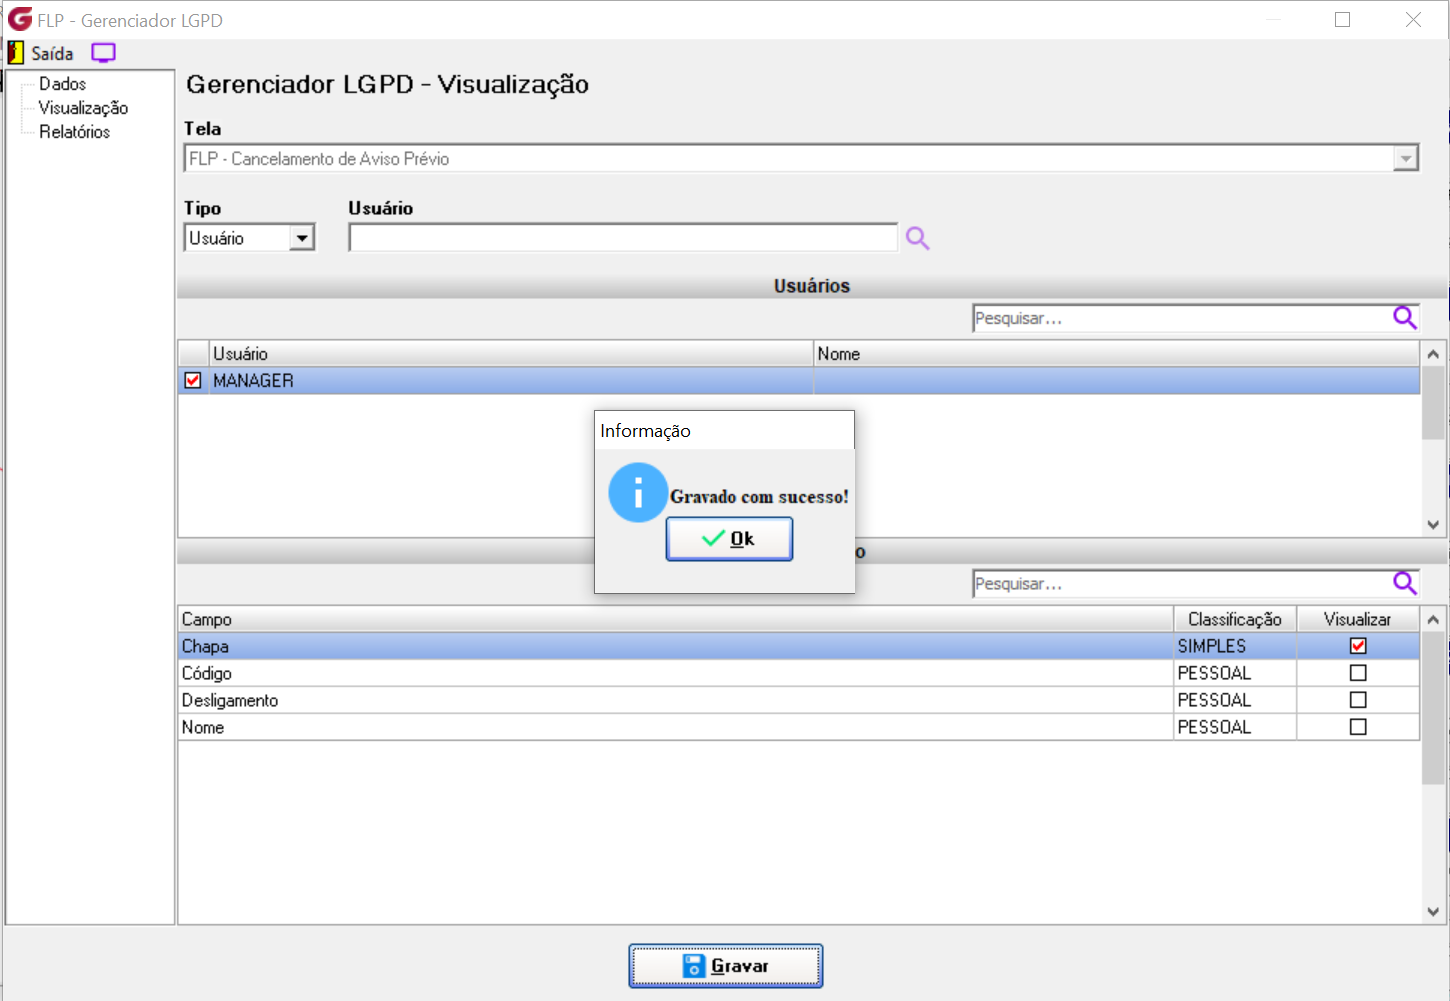Maximize the FLP Gerenciador LGPD window
Viewport: 1450px width, 1001px height.
[1342, 20]
